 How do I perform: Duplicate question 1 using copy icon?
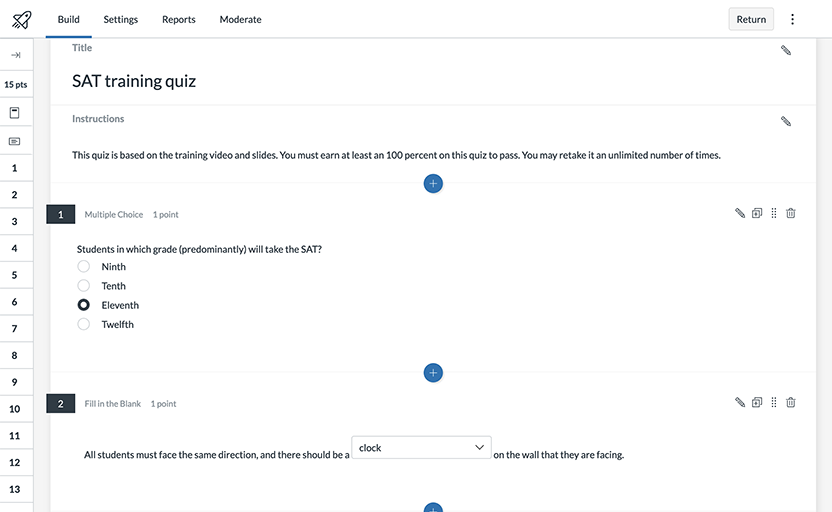pyautogui.click(x=757, y=213)
